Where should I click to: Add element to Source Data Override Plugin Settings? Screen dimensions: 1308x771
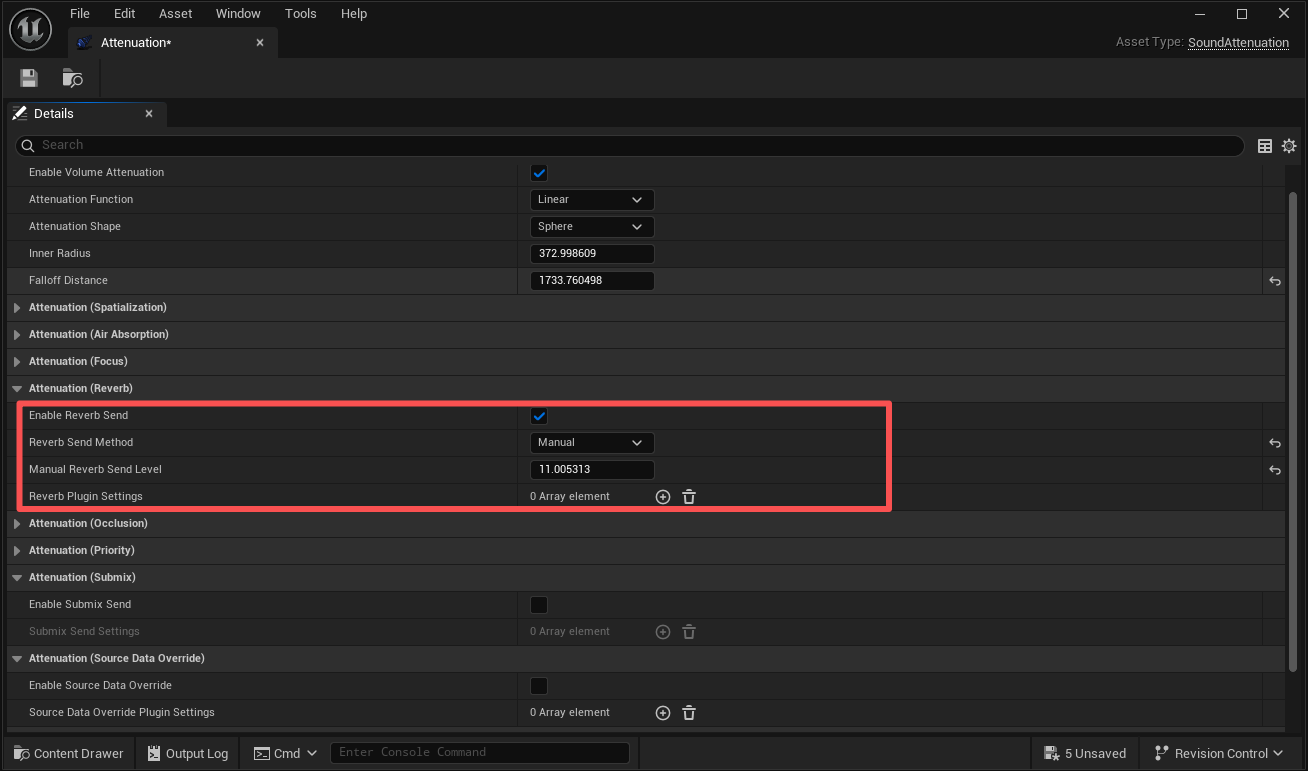click(x=662, y=713)
